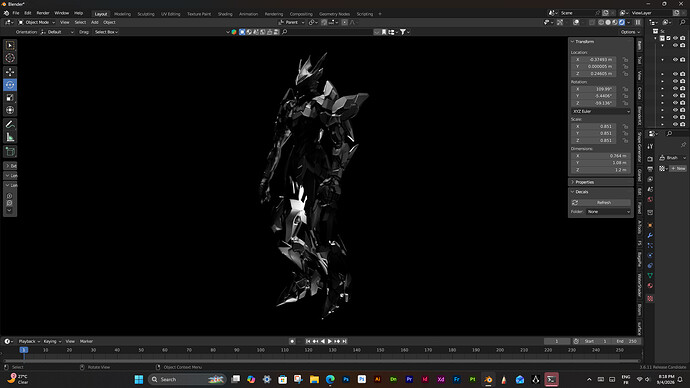Open the Output properties tab icon
The width and height of the screenshot is (690, 388).
650,169
